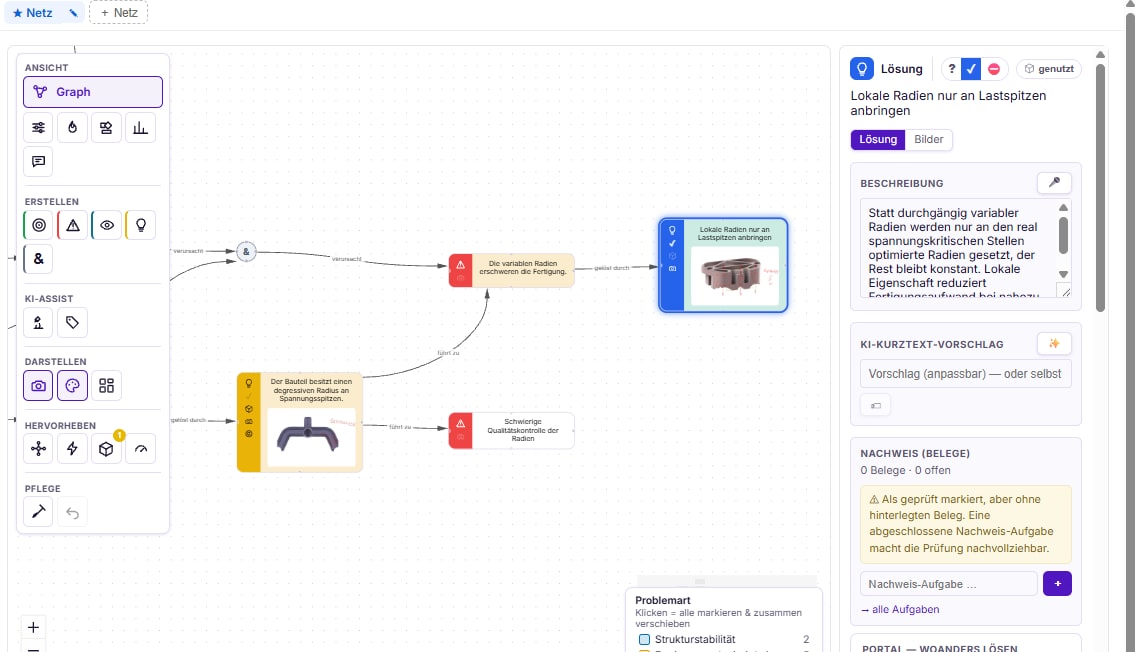Generate KI-Kurztext suggestion with sparkle button
Image resolution: width=1135 pixels, height=652 pixels.
tap(1054, 344)
